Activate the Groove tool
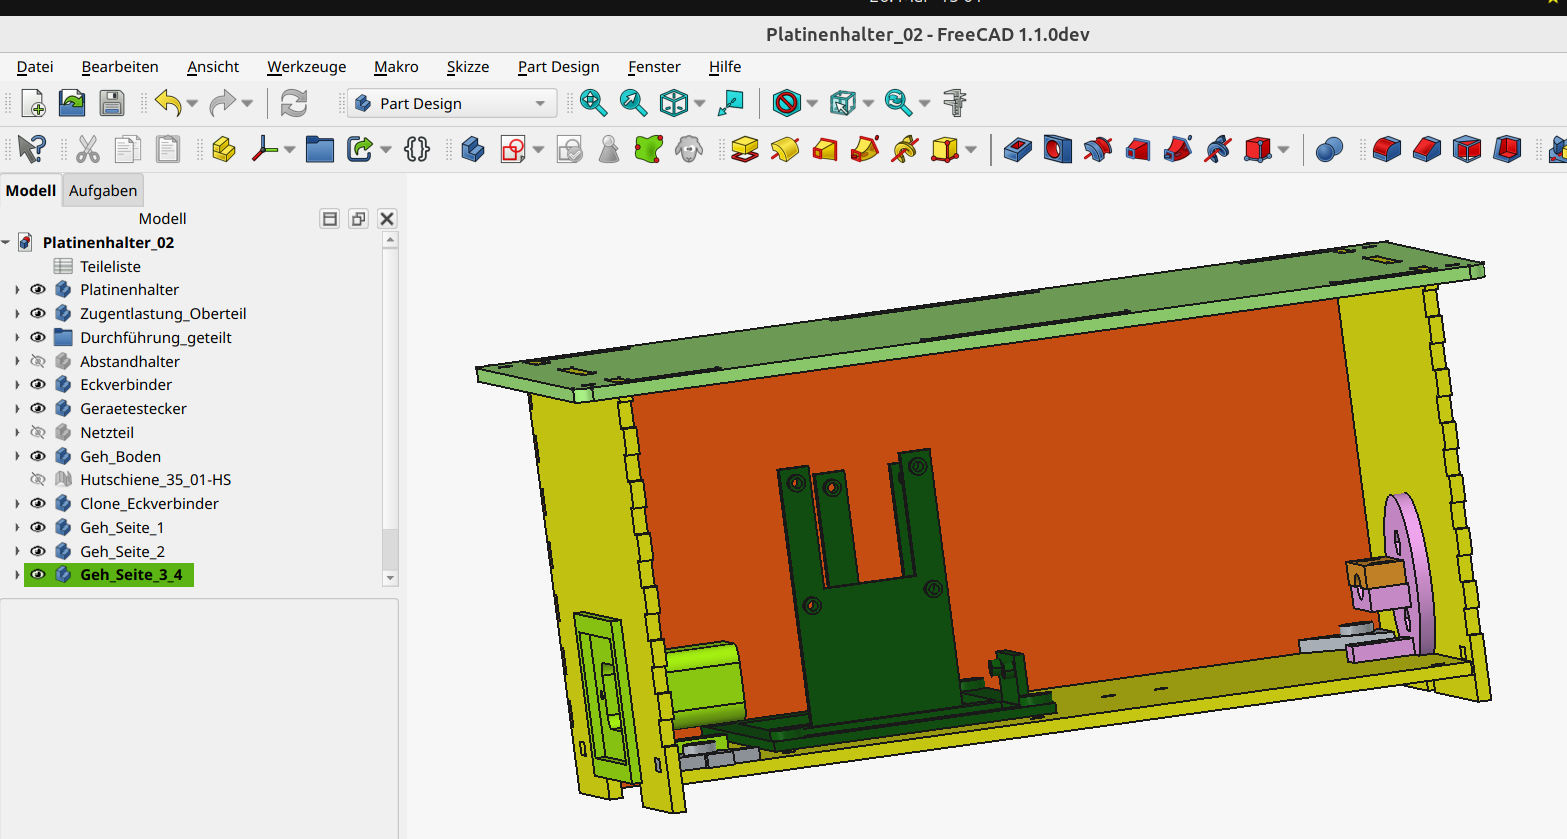This screenshot has width=1567, height=839. (1099, 149)
